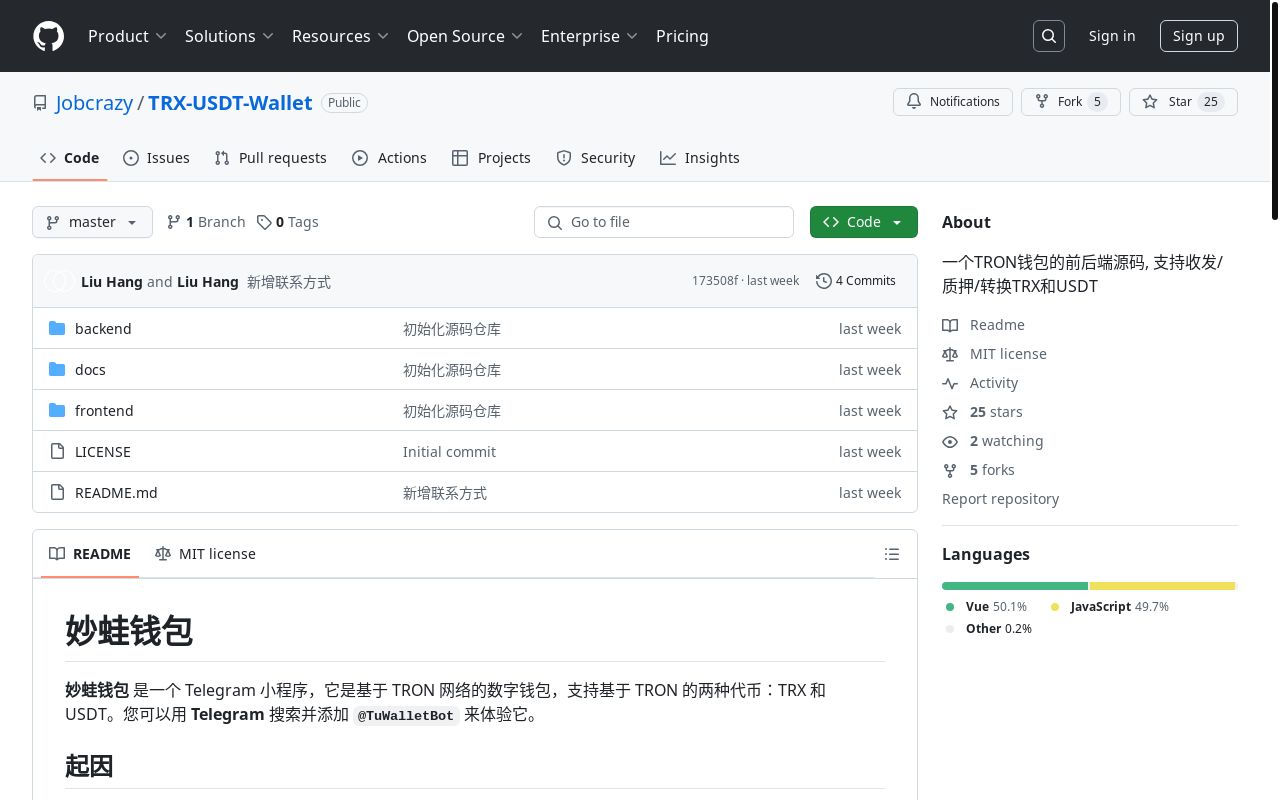
Task: Click the Sign up button
Action: [1198, 35]
